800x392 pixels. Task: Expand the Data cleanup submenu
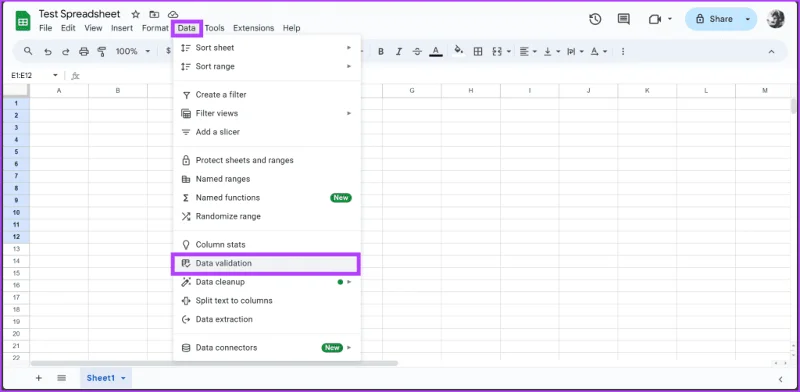click(267, 282)
